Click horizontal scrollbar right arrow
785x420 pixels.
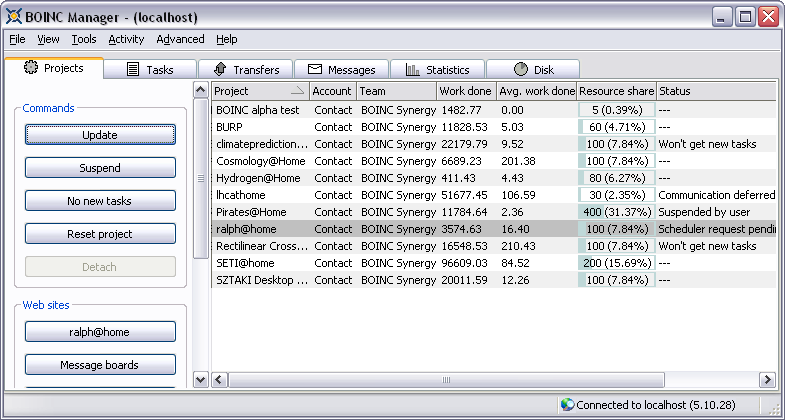click(767, 380)
